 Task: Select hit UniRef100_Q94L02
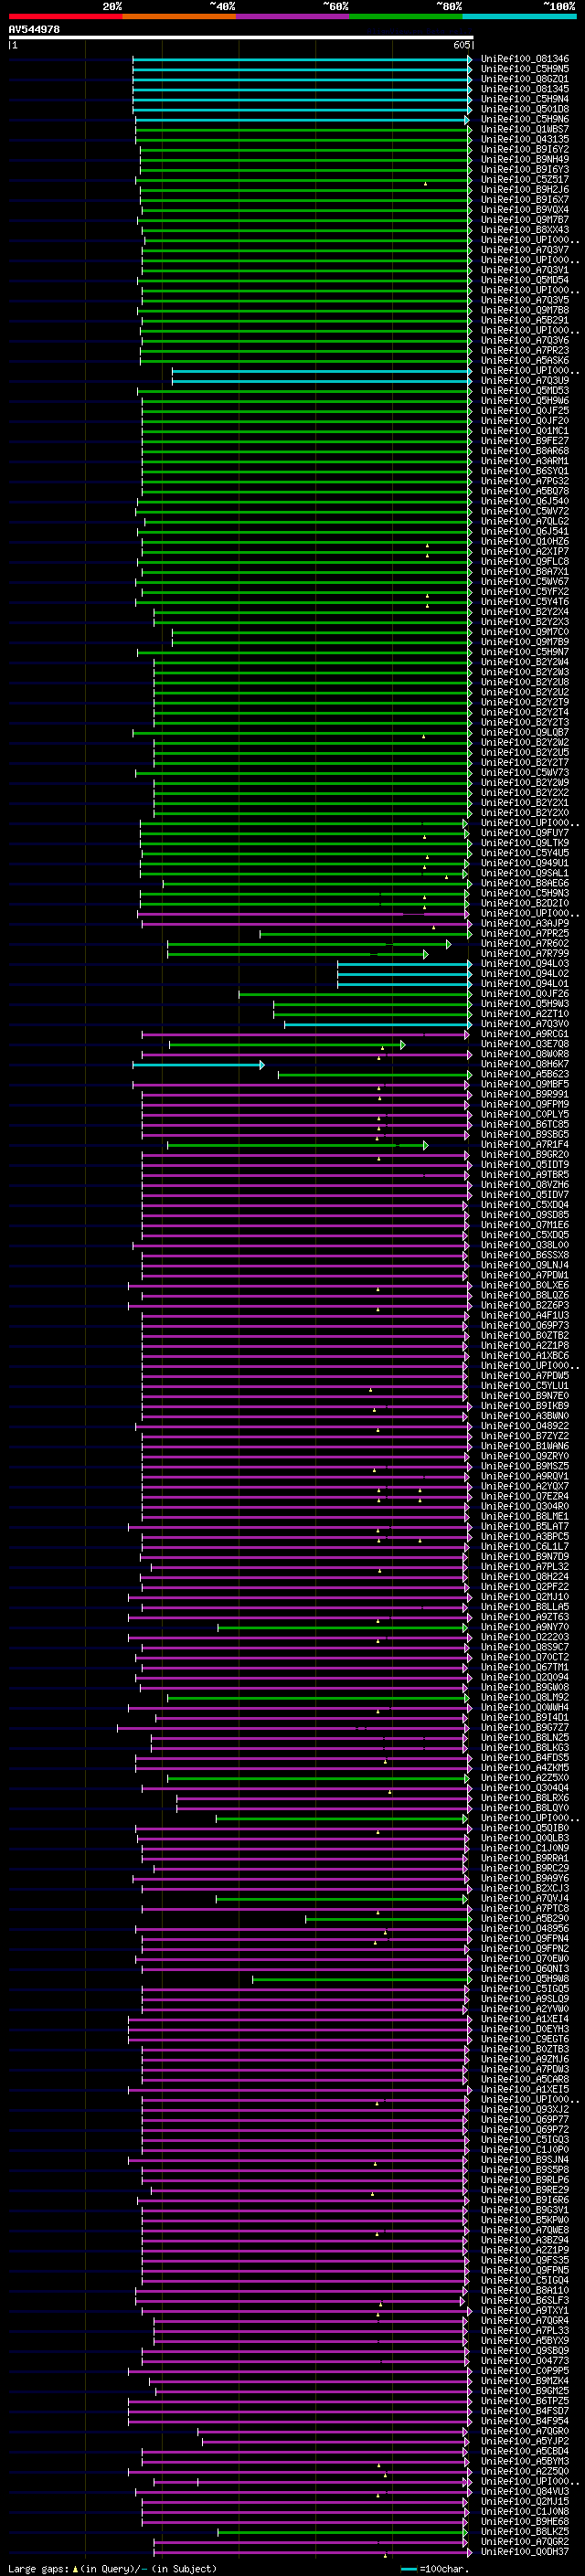pos(525,973)
